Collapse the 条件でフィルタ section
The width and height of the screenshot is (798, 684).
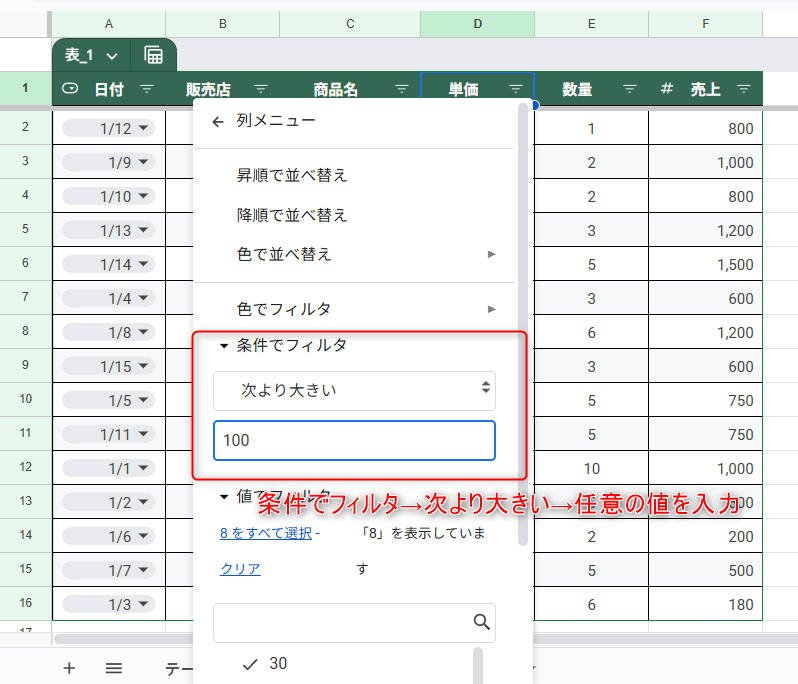pos(224,345)
